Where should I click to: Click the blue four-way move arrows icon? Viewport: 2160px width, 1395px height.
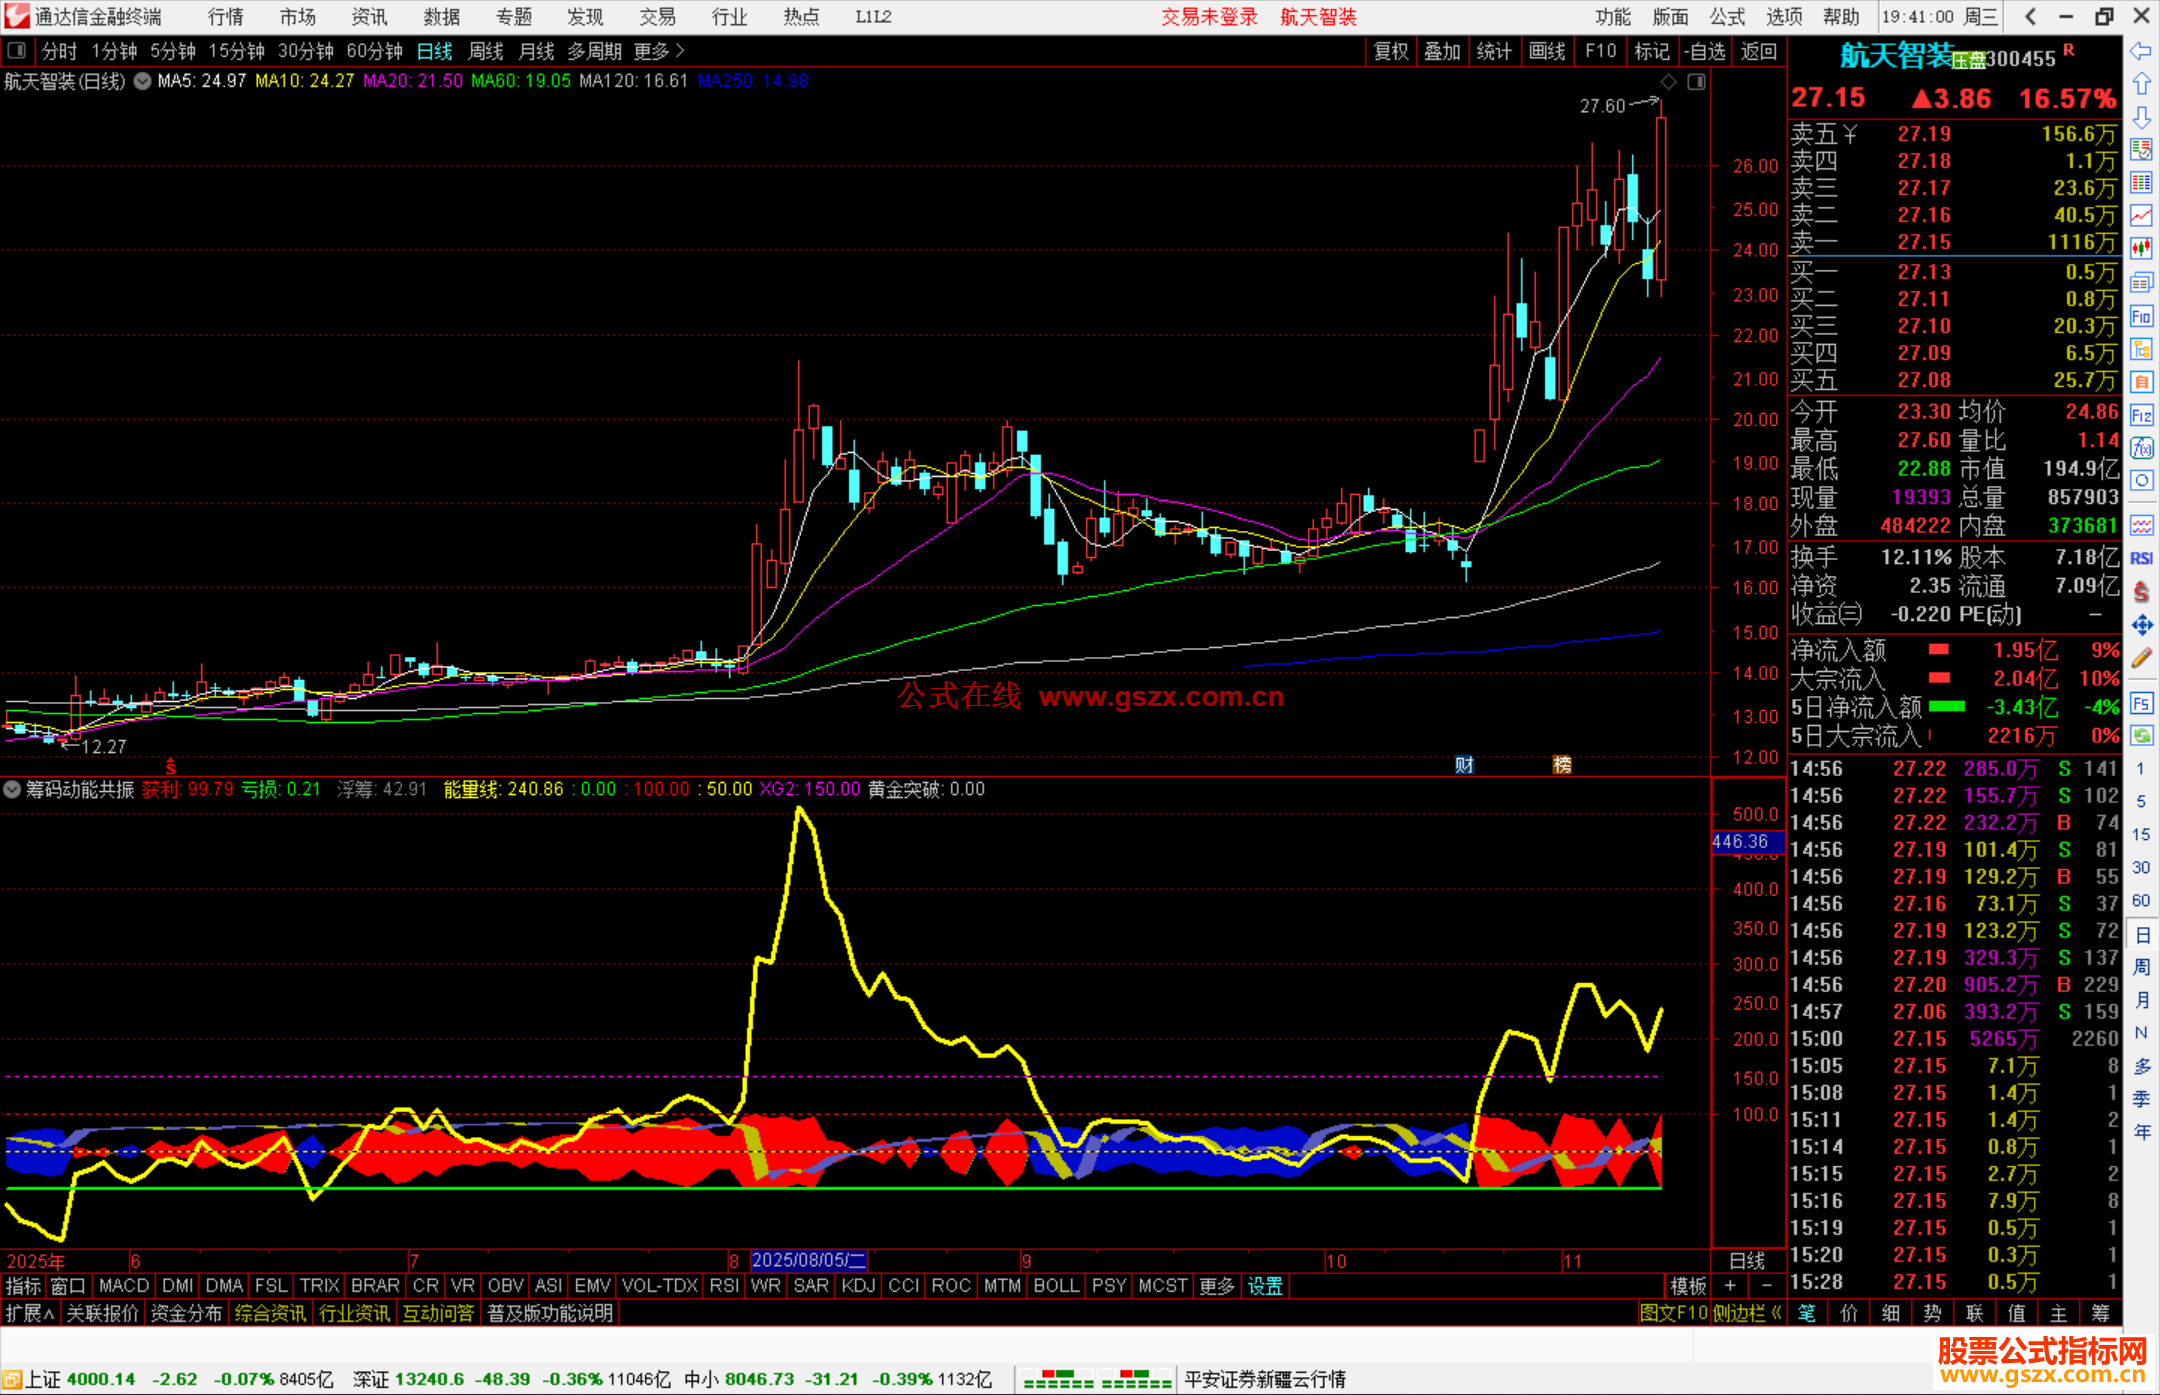[2141, 626]
